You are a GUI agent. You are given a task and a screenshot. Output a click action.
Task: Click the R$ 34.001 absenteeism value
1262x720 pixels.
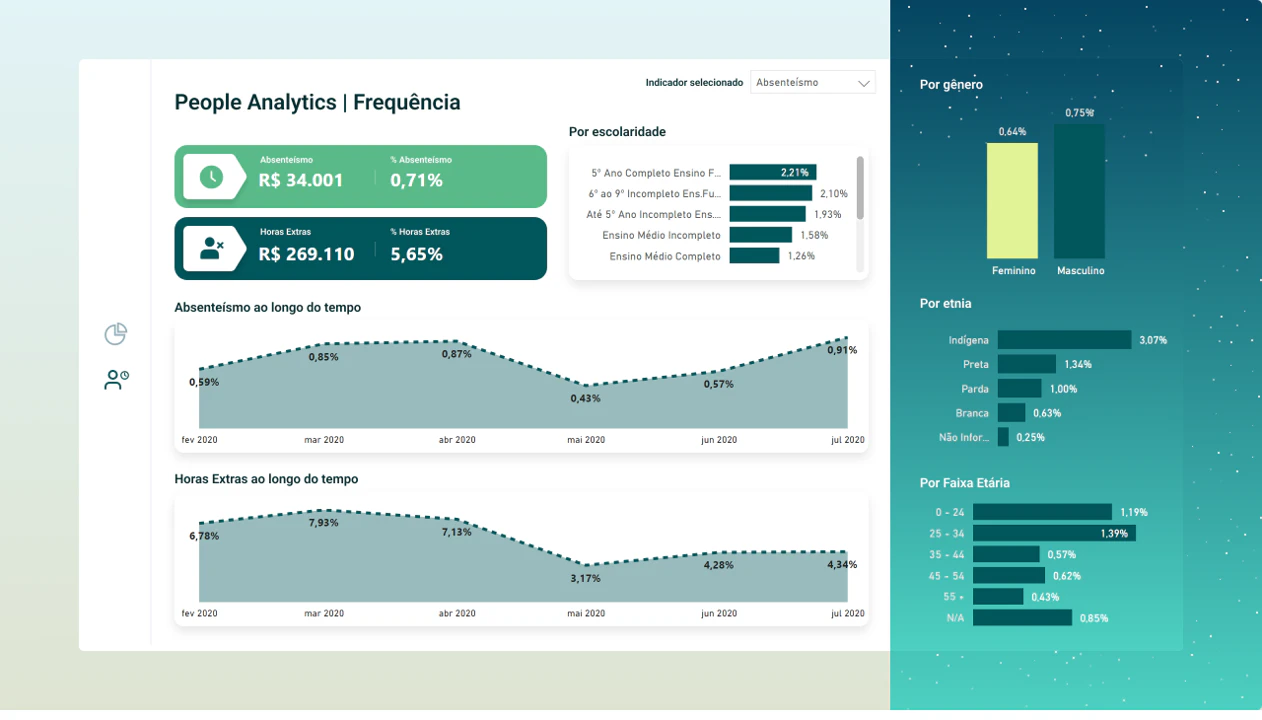[301, 181]
